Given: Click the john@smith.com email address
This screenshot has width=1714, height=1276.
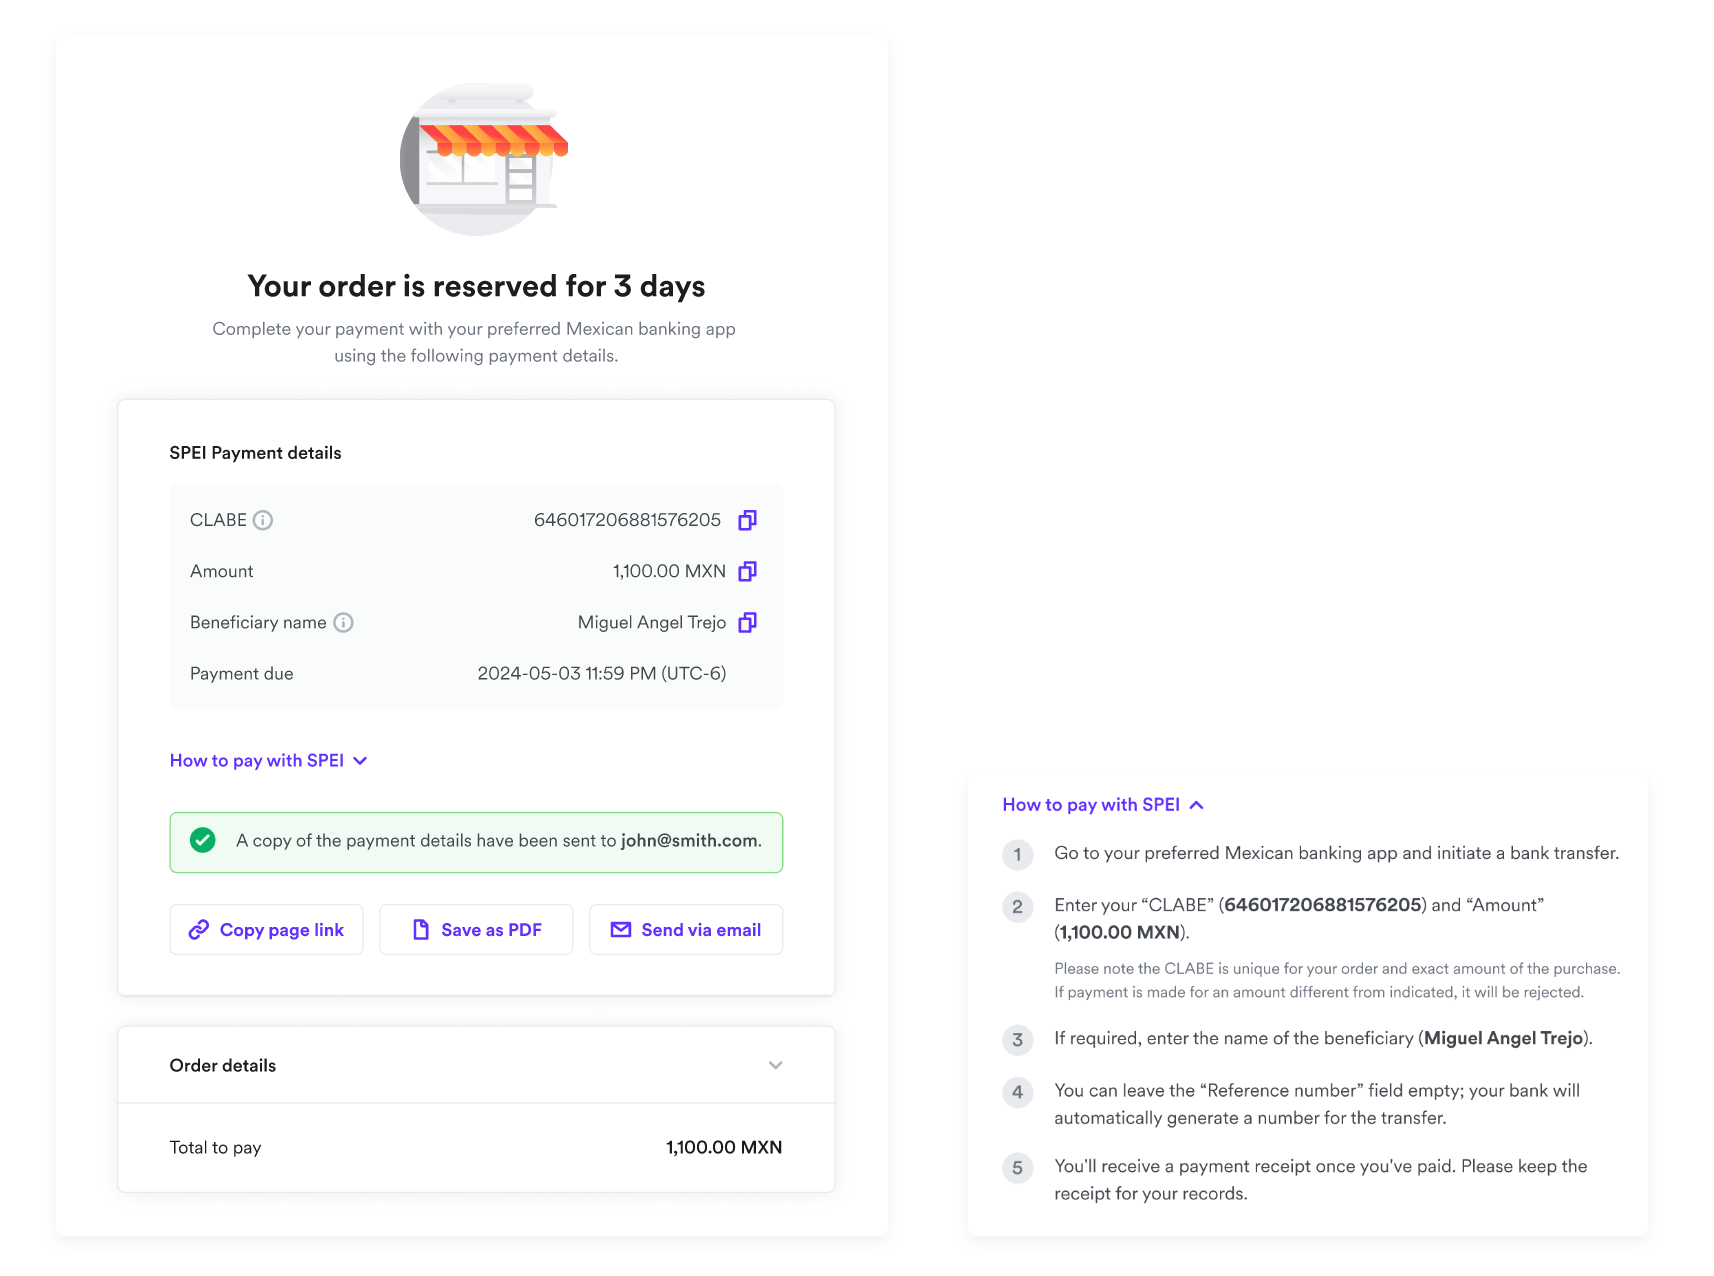Looking at the screenshot, I should point(689,841).
